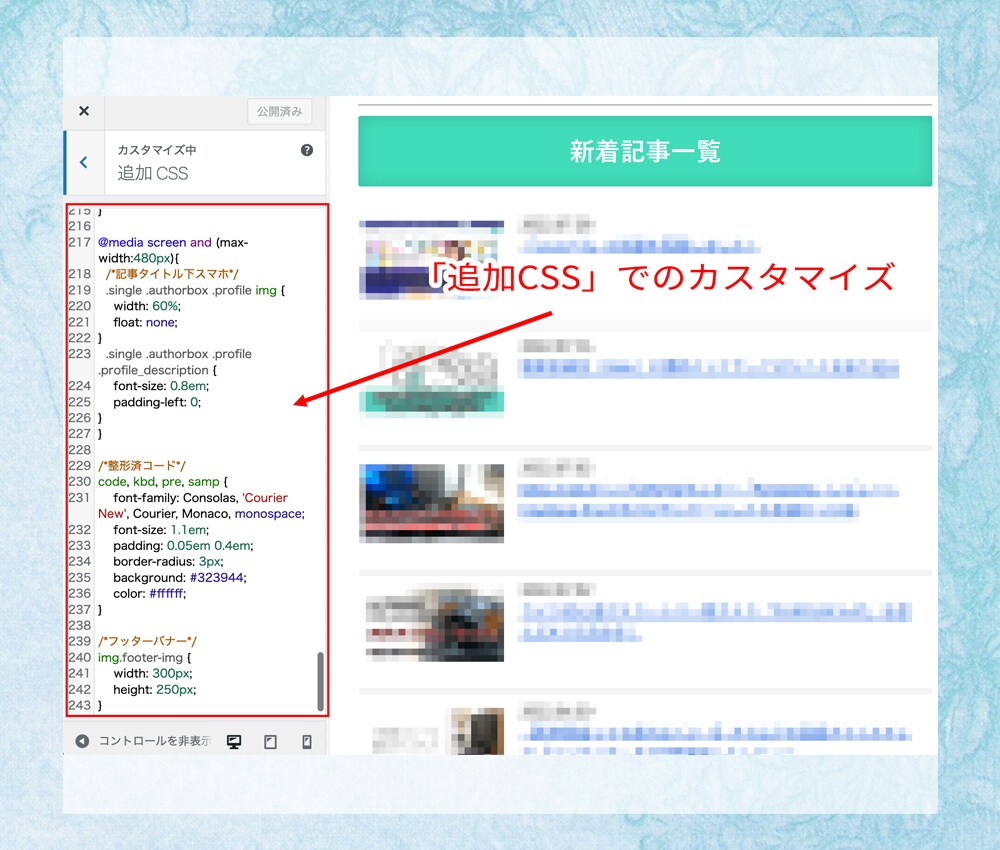Click the 'padding: 0.05em 0.4em;' line
Image resolution: width=1000 pixels, height=850 pixels.
[x=184, y=546]
